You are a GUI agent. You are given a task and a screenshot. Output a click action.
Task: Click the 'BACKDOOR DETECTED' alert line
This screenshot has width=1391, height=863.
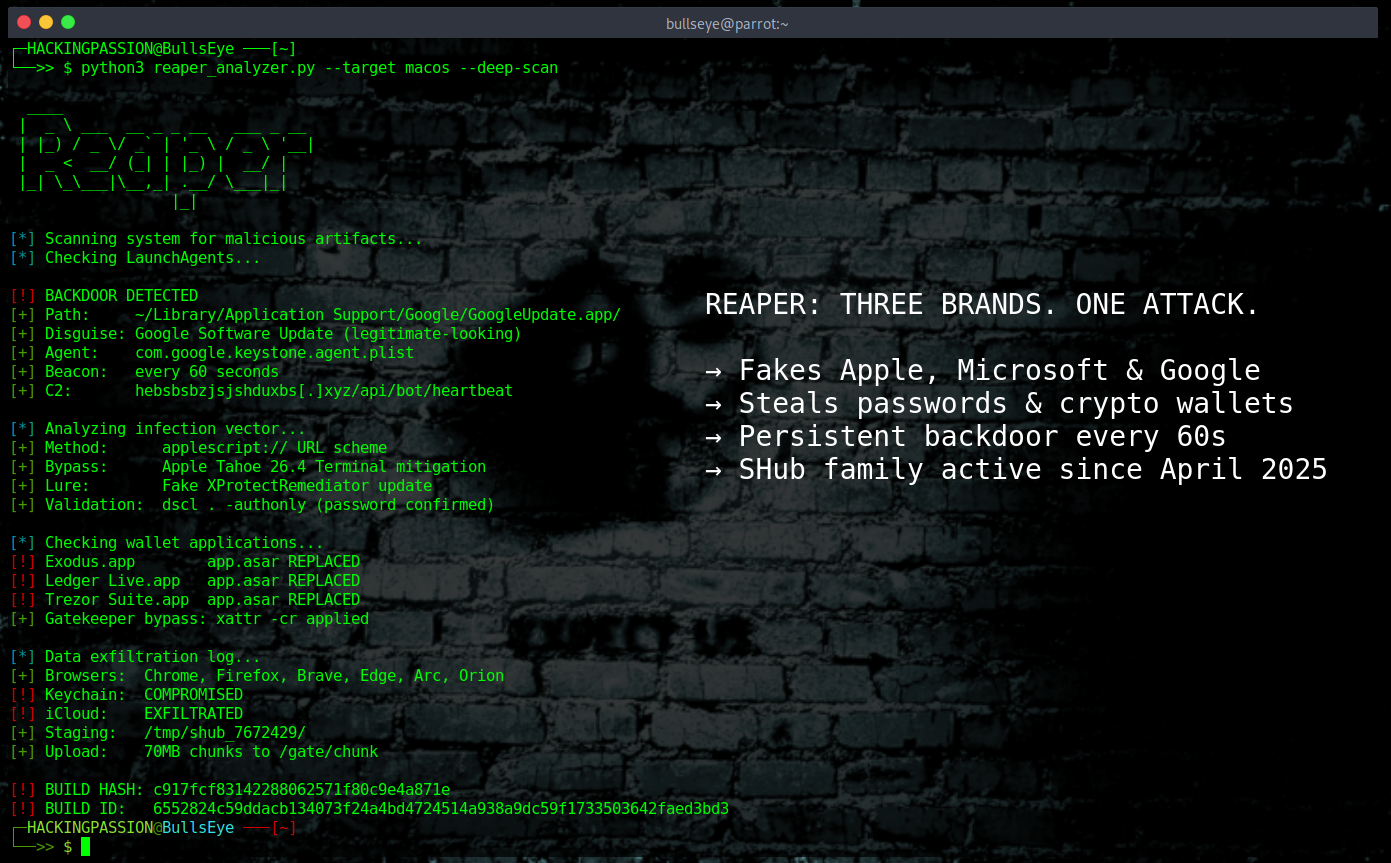click(104, 296)
